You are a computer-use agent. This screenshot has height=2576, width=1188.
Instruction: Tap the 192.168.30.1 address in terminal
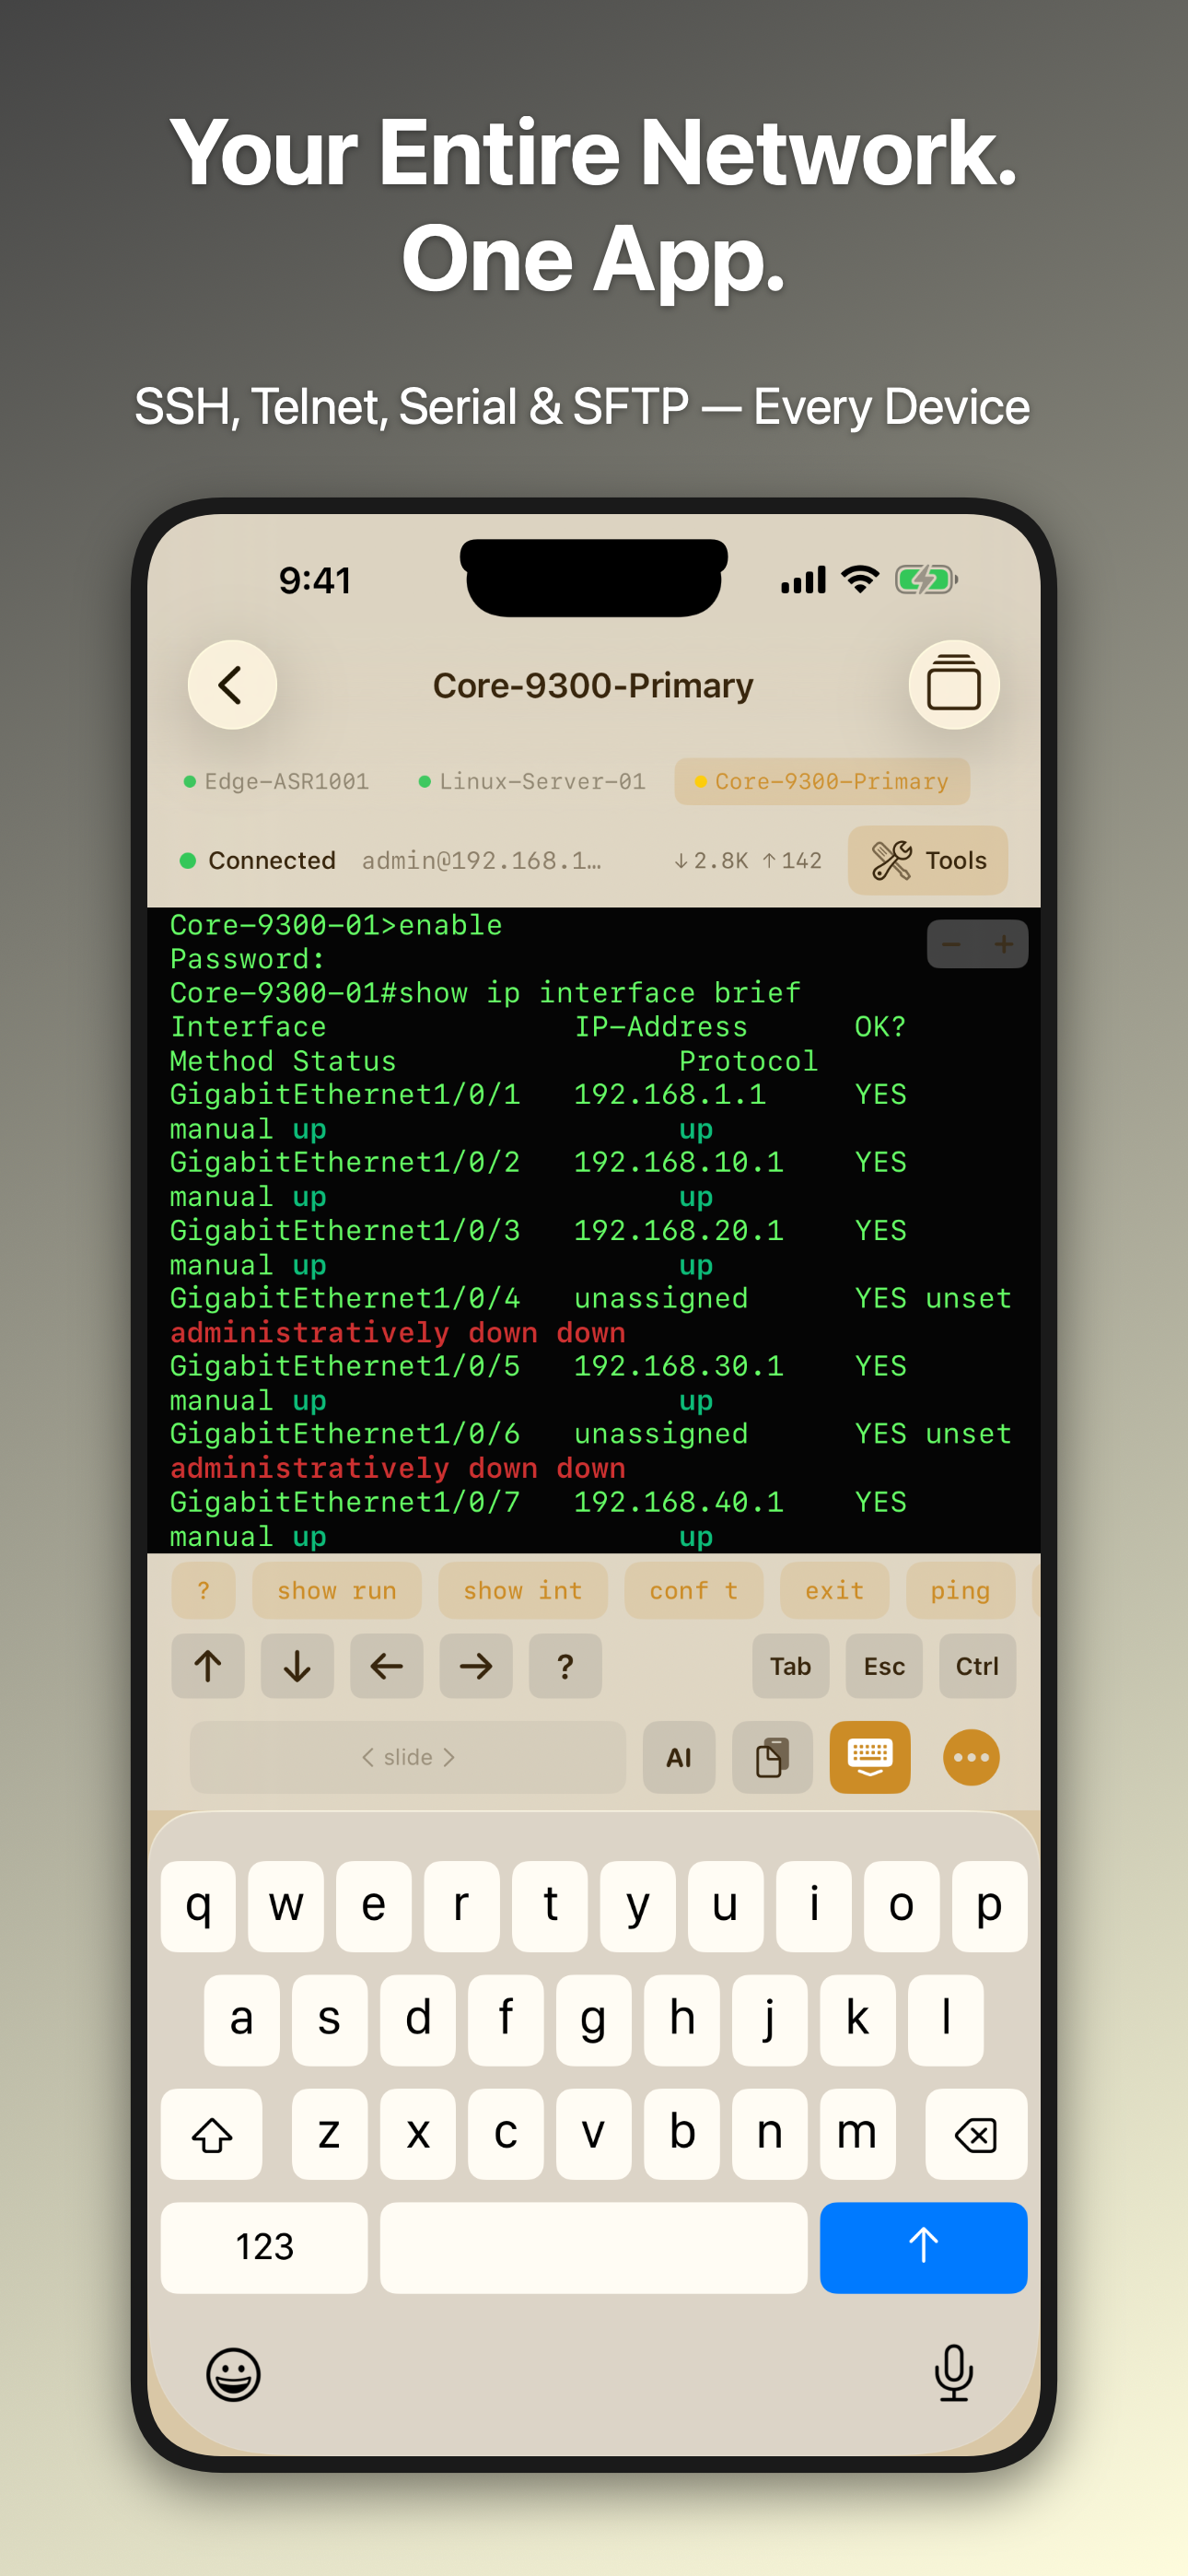(x=678, y=1366)
